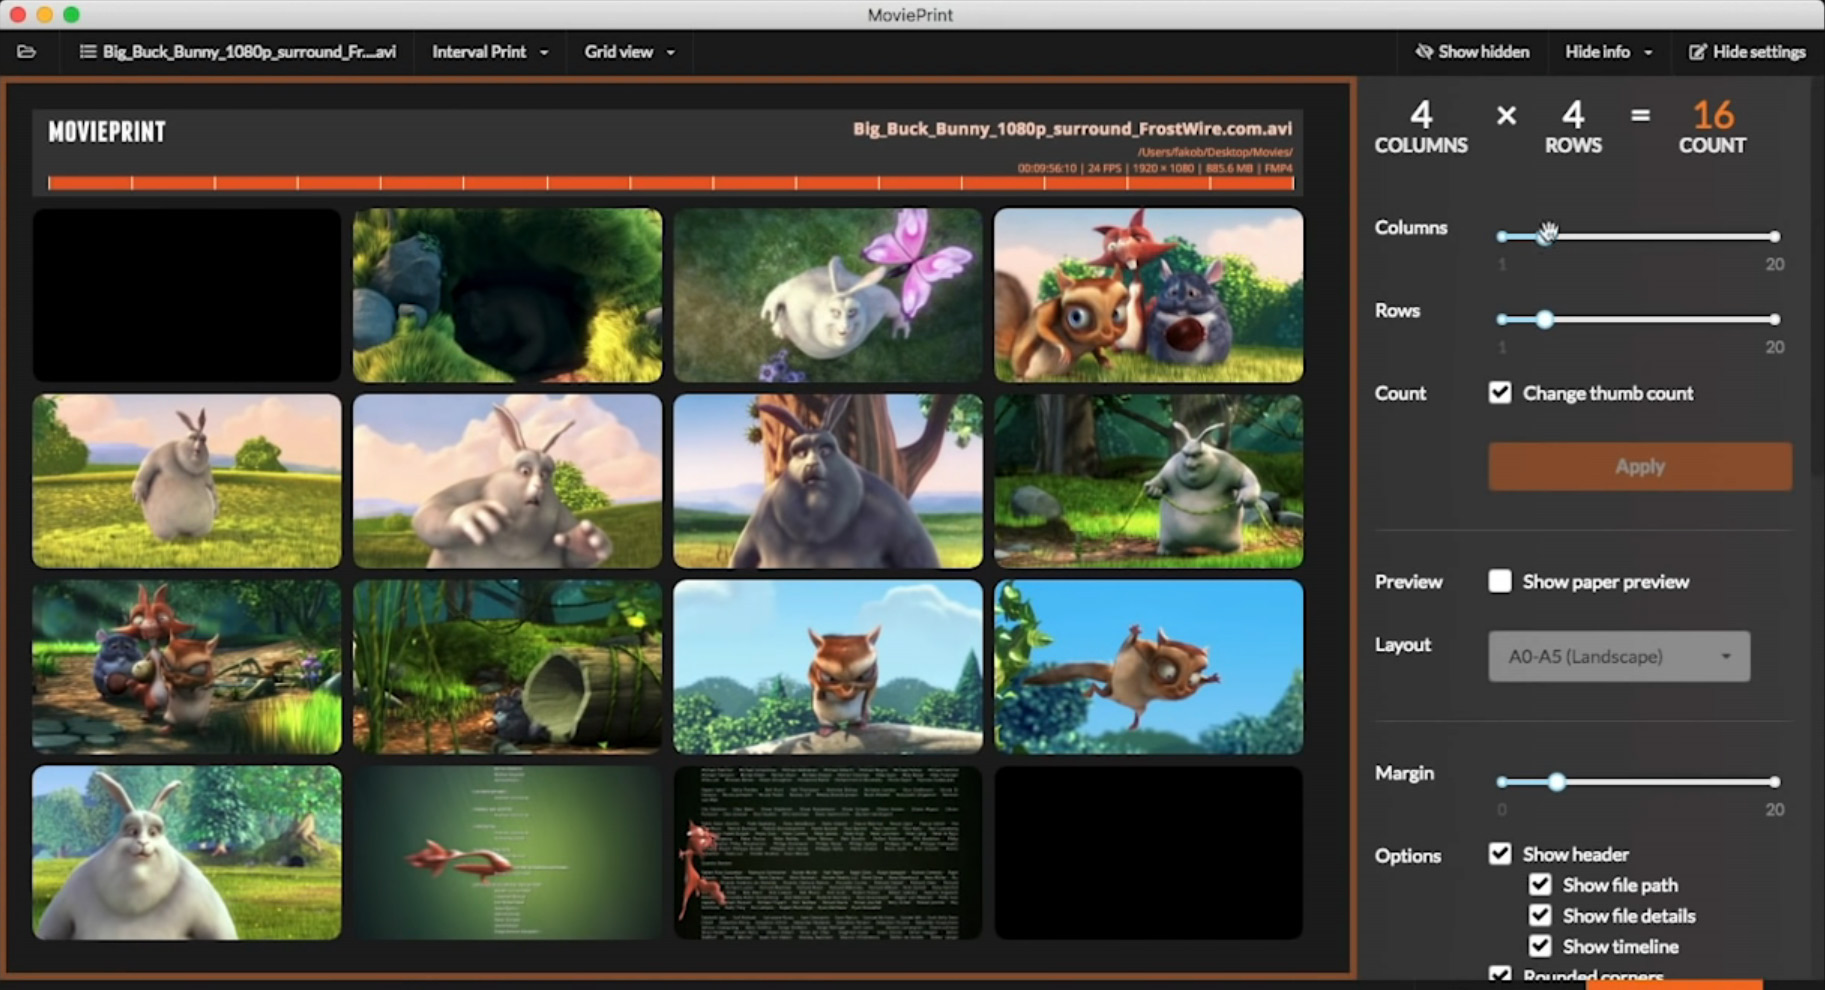1825x990 pixels.
Task: Uncheck Show timeline option
Action: coord(1540,946)
